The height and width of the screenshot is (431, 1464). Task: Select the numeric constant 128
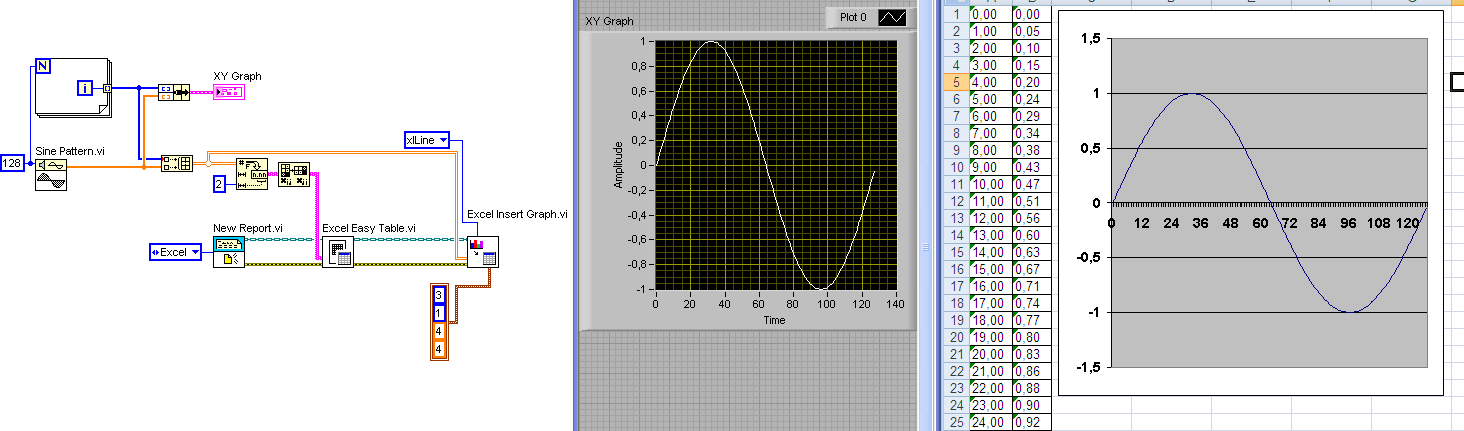click(x=13, y=163)
